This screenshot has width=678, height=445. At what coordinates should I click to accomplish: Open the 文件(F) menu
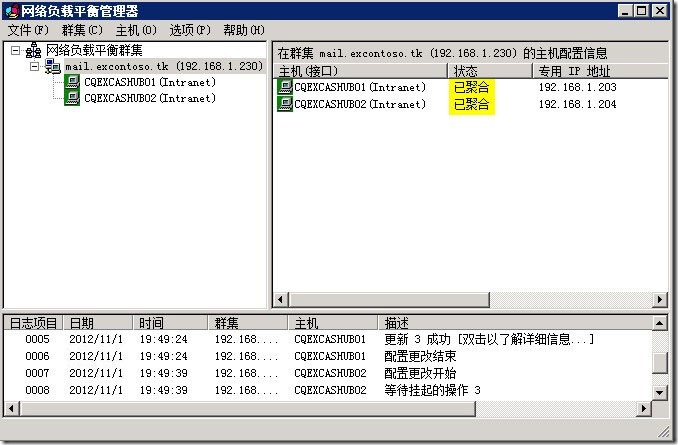pos(28,30)
